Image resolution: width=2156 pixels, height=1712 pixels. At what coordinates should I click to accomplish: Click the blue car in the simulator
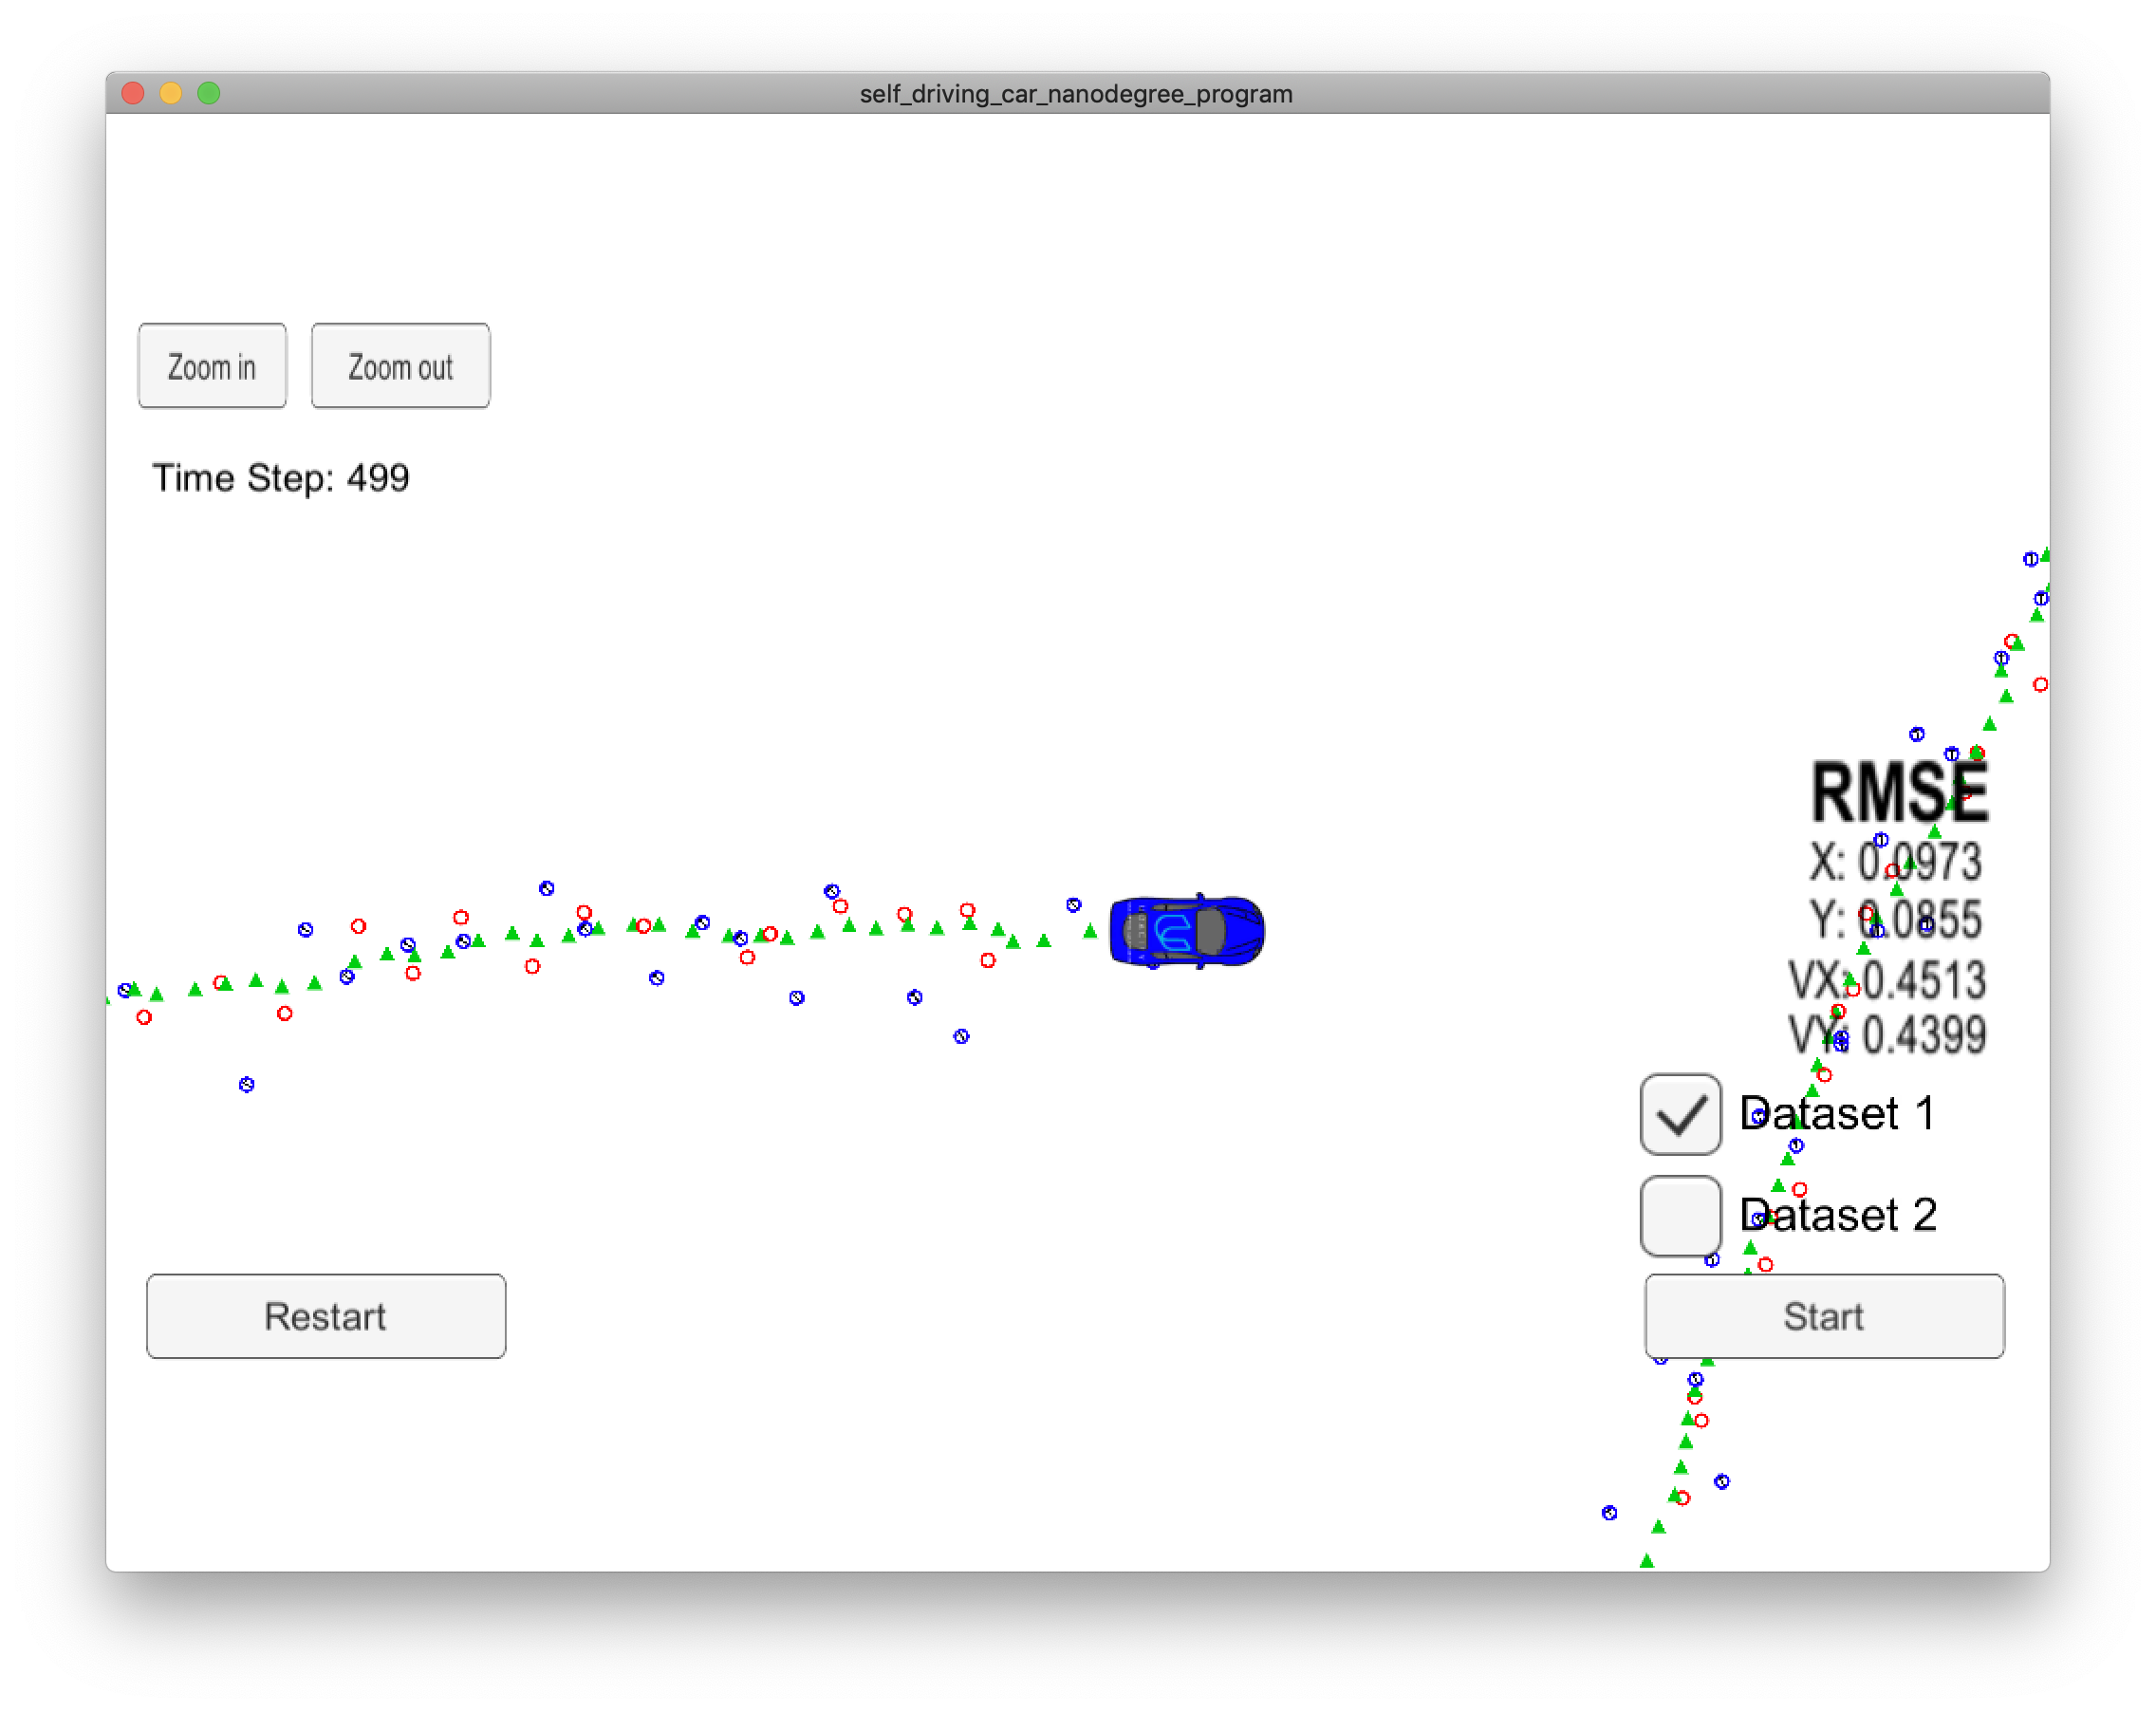pyautogui.click(x=1186, y=931)
